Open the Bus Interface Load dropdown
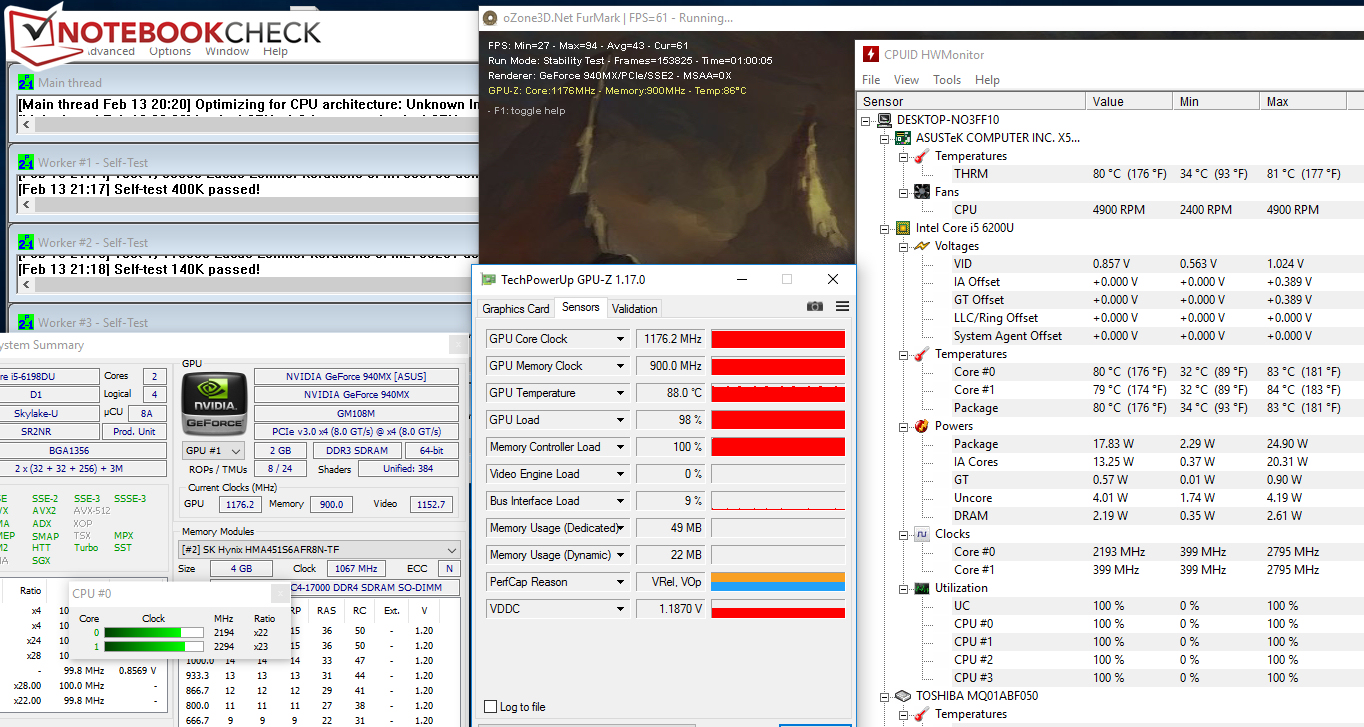 point(621,501)
